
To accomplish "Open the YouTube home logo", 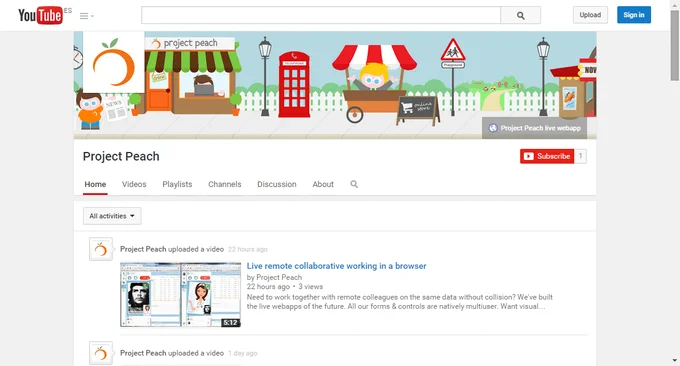I will [x=40, y=15].
